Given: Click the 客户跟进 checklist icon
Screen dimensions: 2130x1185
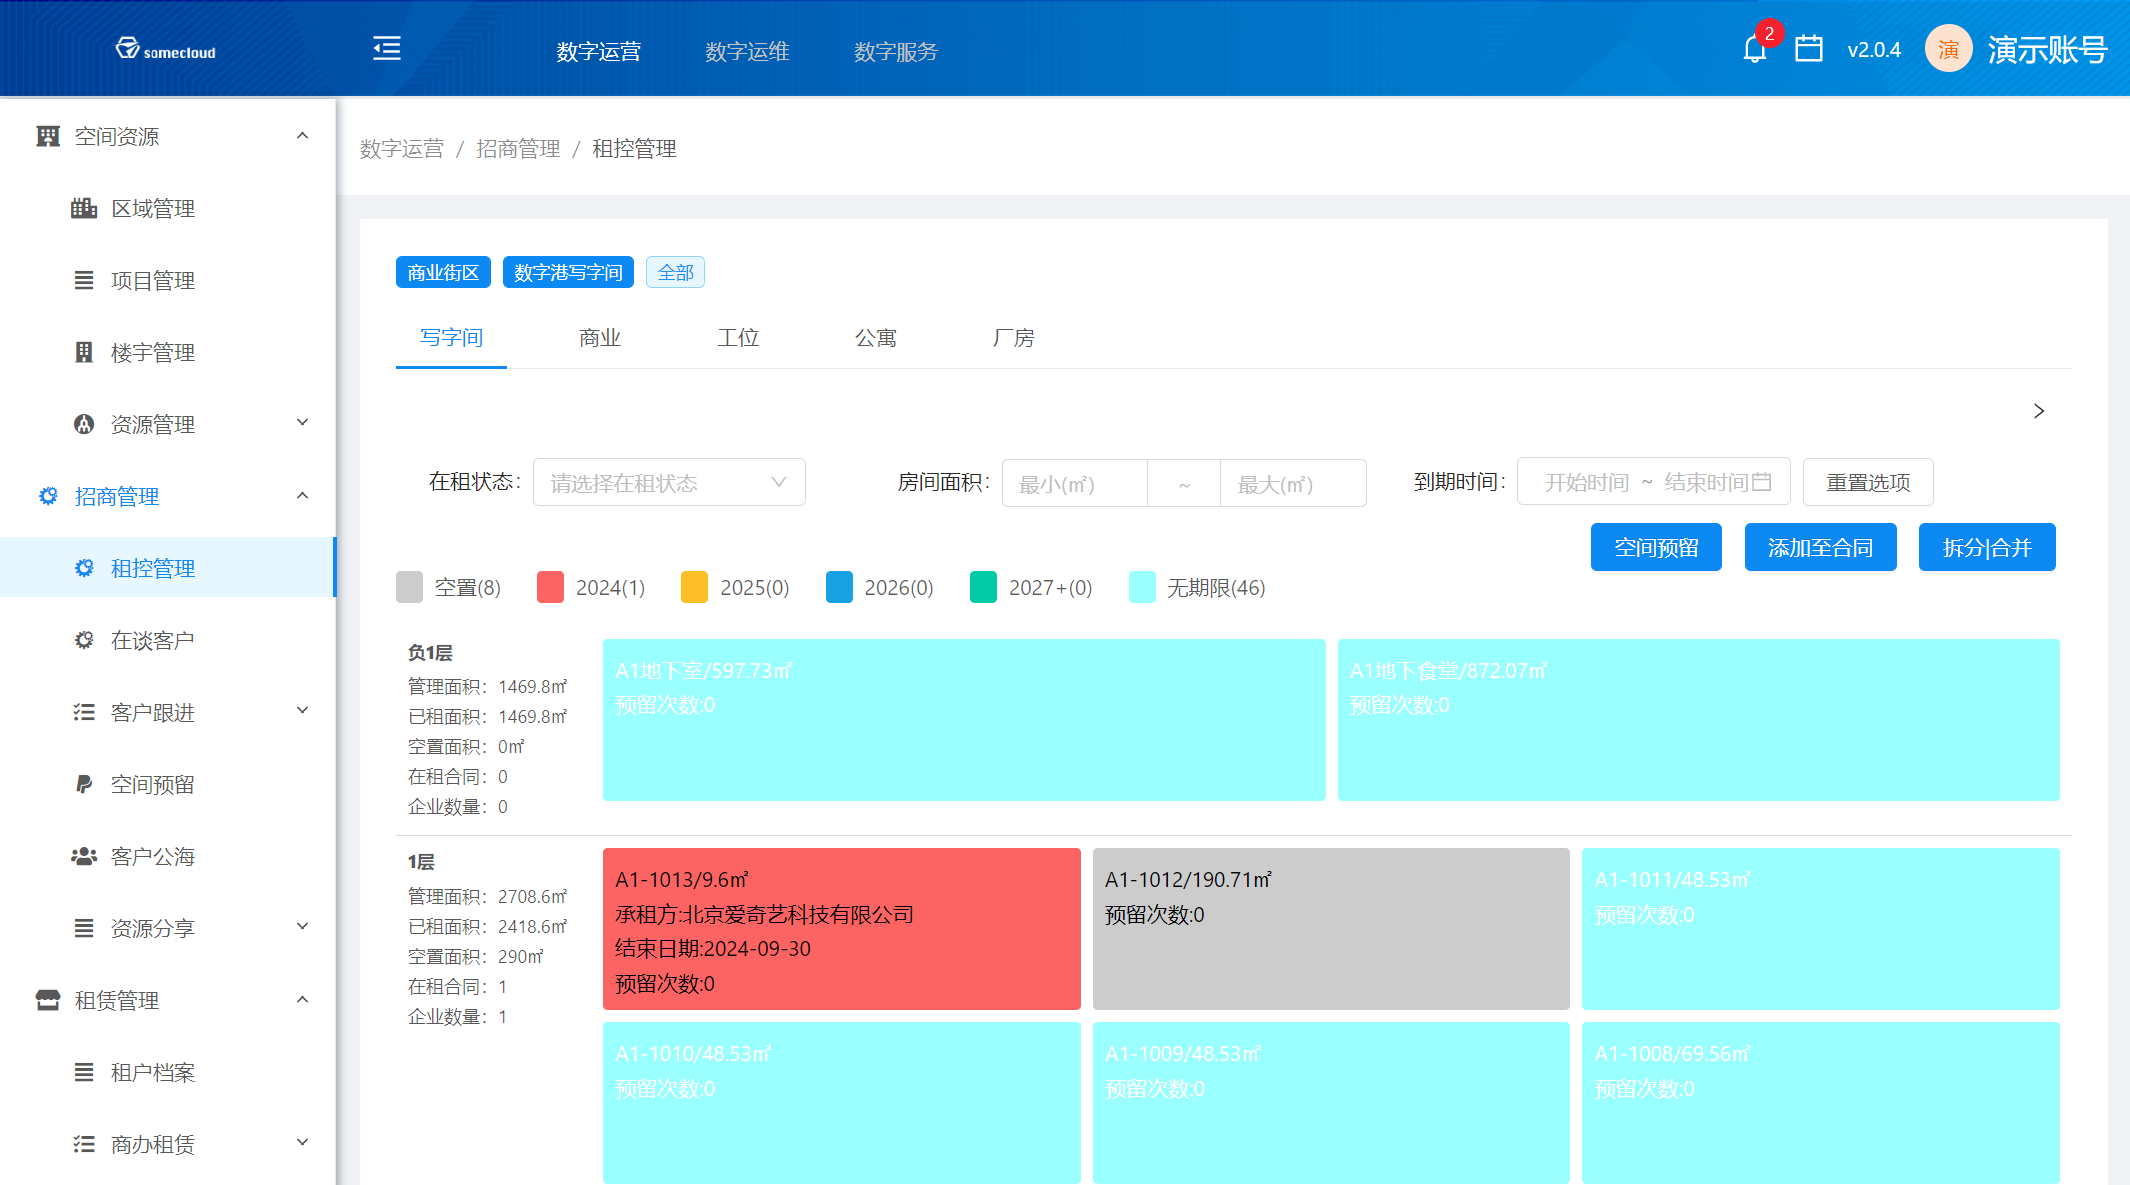Looking at the screenshot, I should click(84, 712).
